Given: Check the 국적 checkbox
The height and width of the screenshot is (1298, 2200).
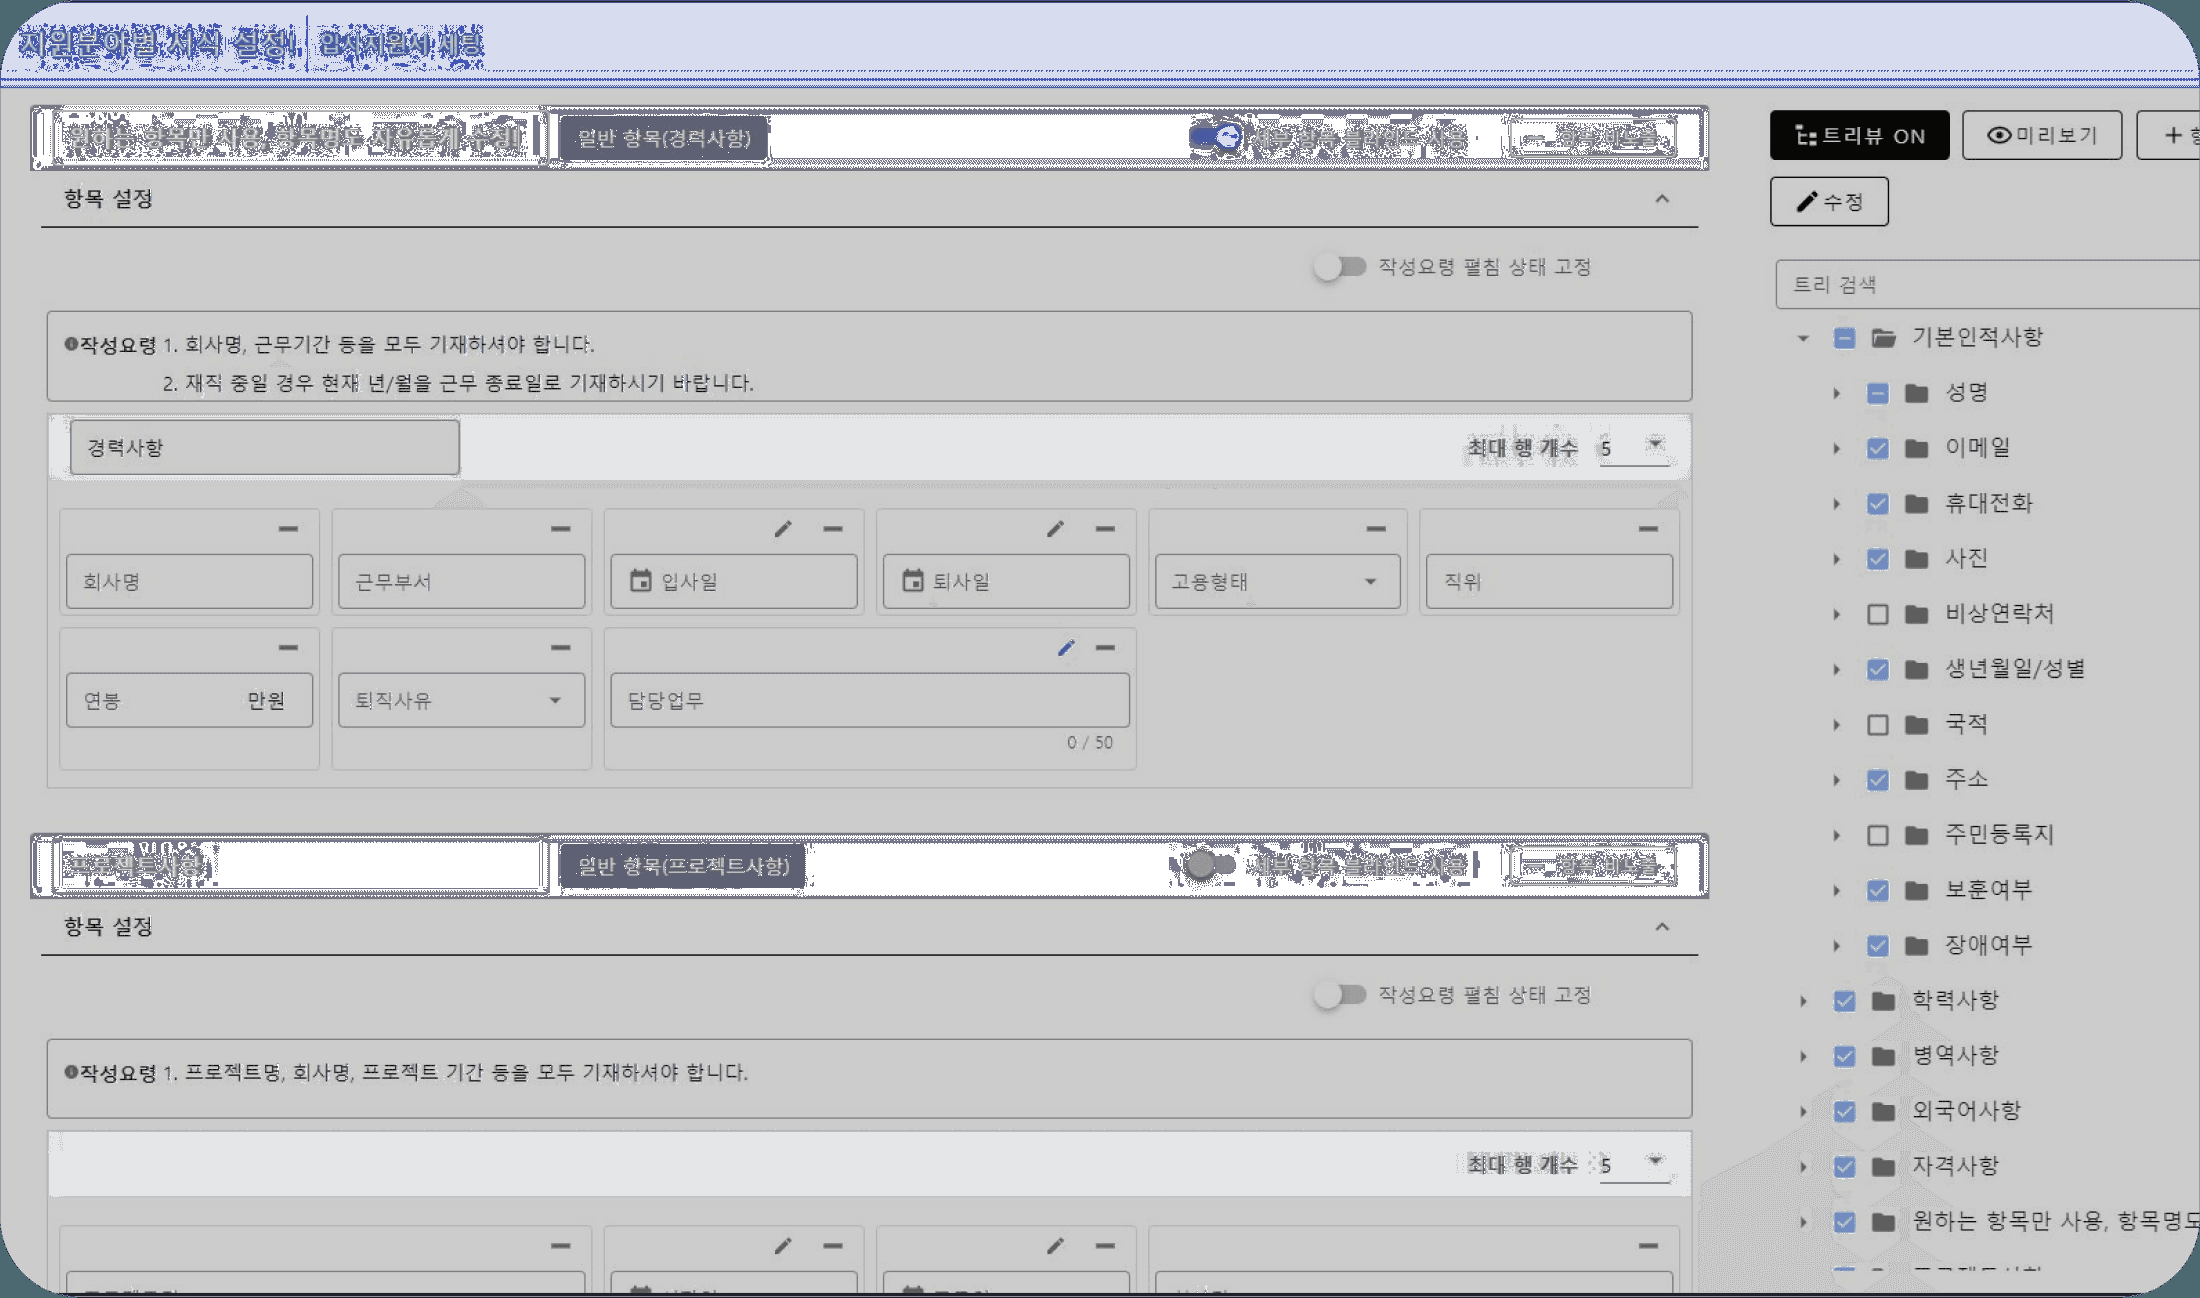Looking at the screenshot, I should pos(1877,725).
